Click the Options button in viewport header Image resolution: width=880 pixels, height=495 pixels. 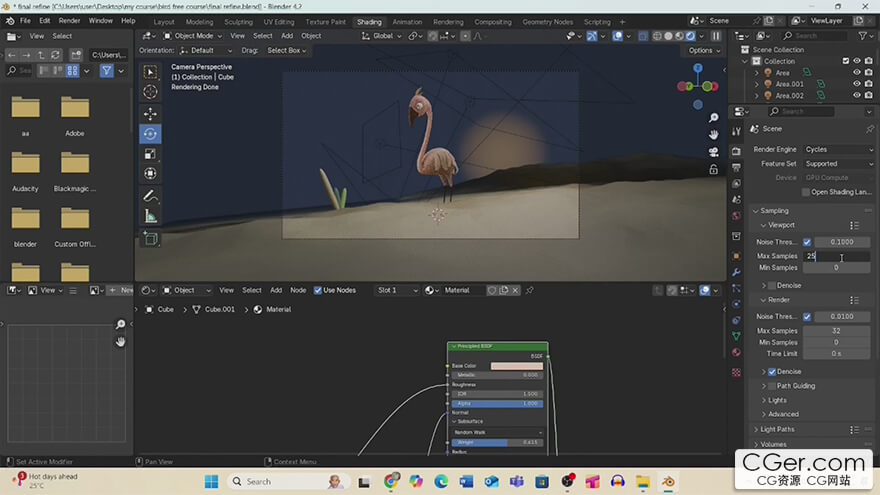point(703,50)
